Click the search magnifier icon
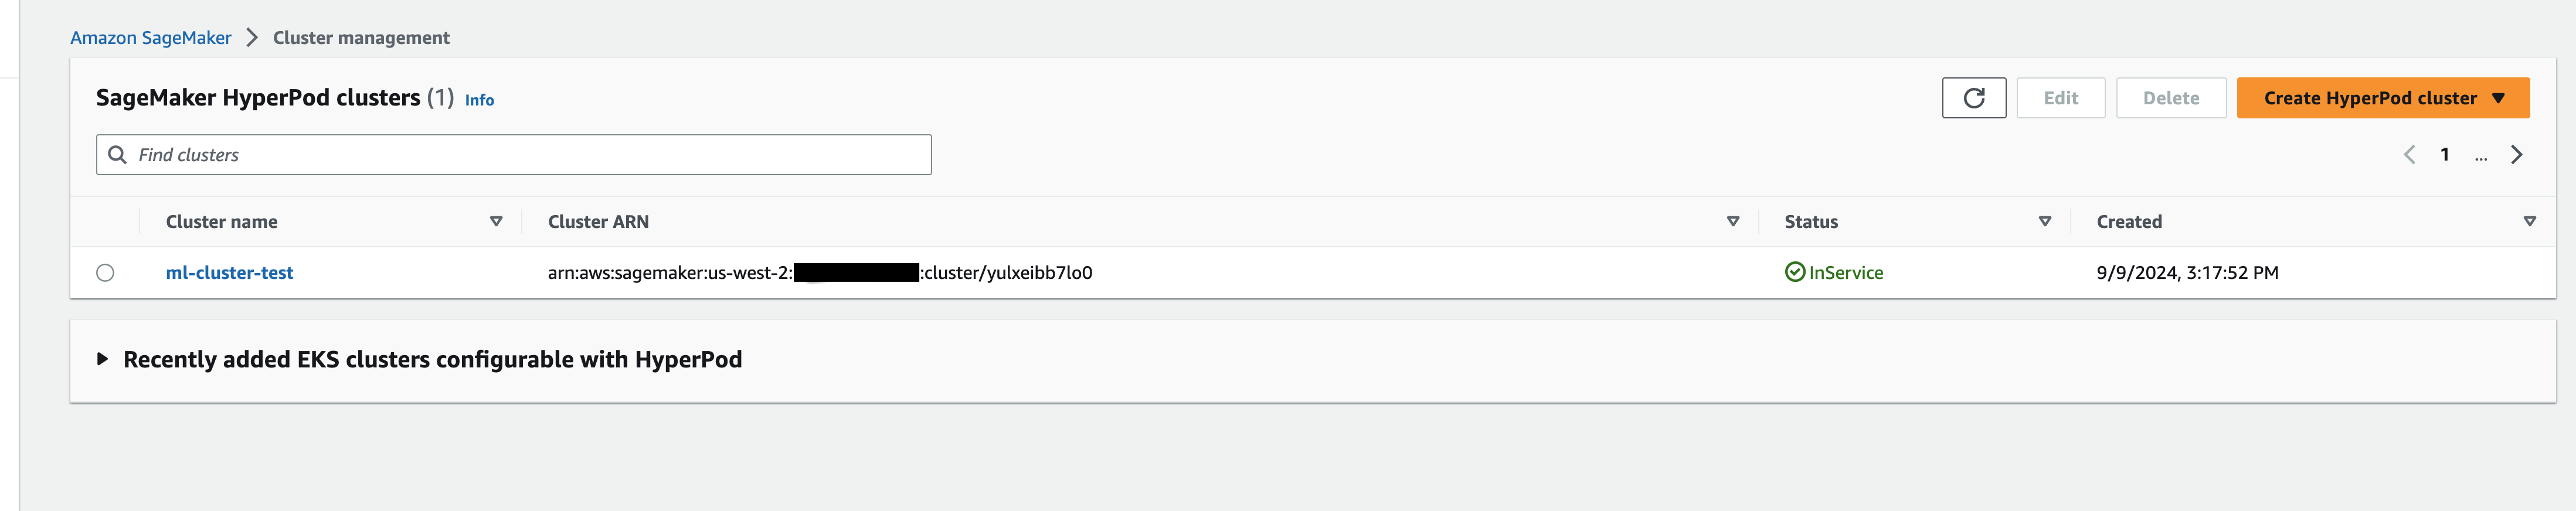 pyautogui.click(x=117, y=155)
